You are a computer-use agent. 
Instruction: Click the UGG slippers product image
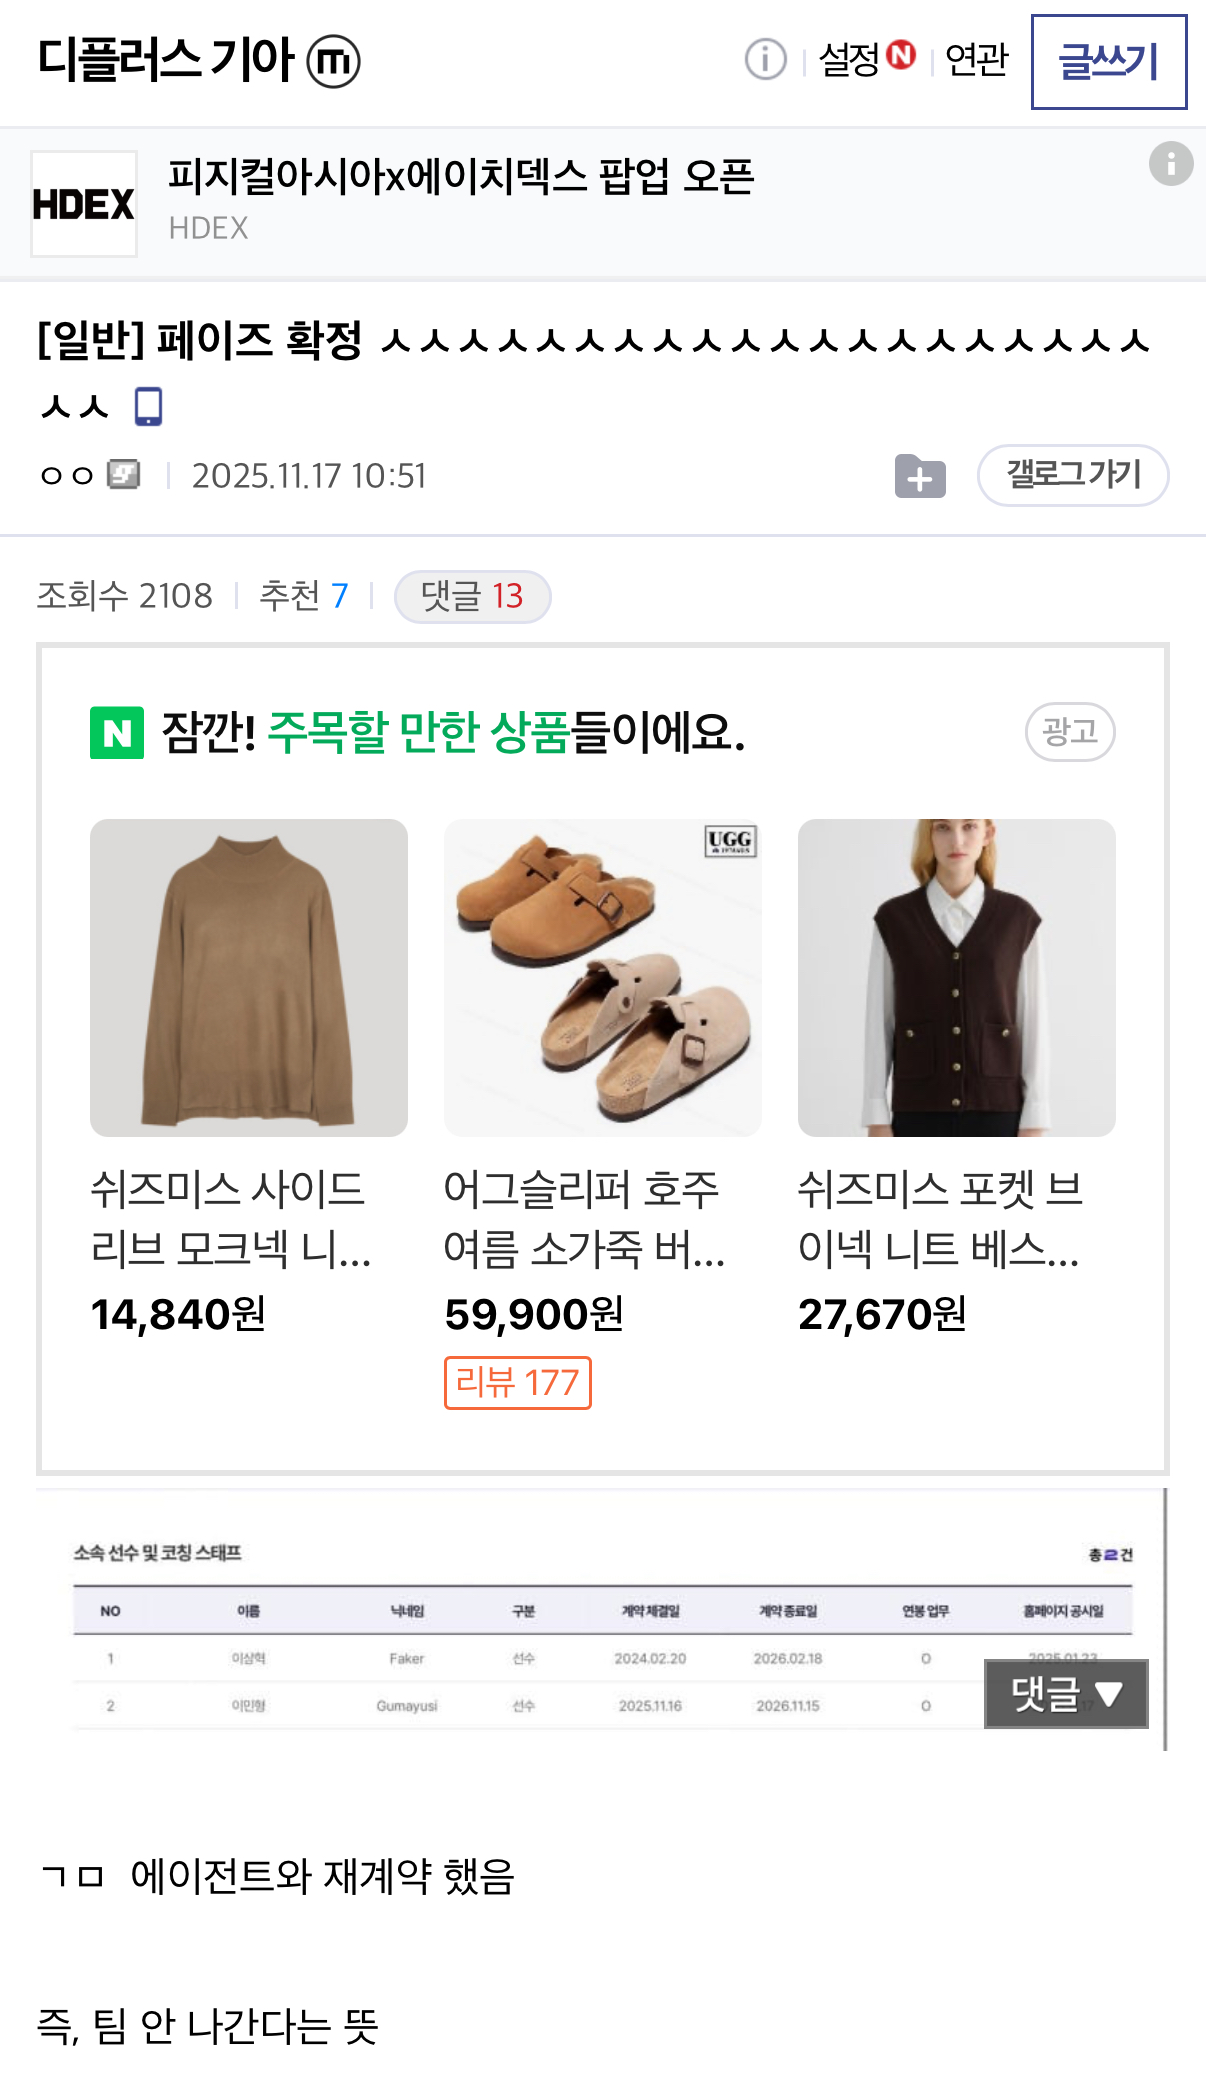[x=602, y=977]
